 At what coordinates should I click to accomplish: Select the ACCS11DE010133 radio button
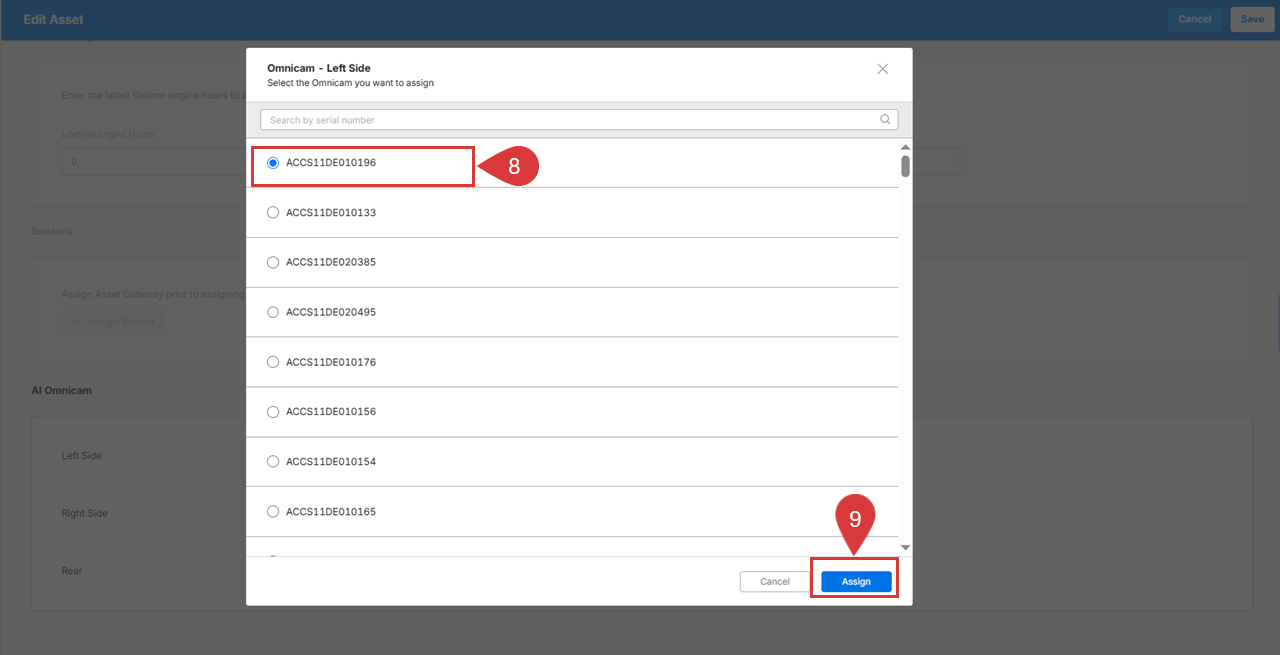point(273,212)
